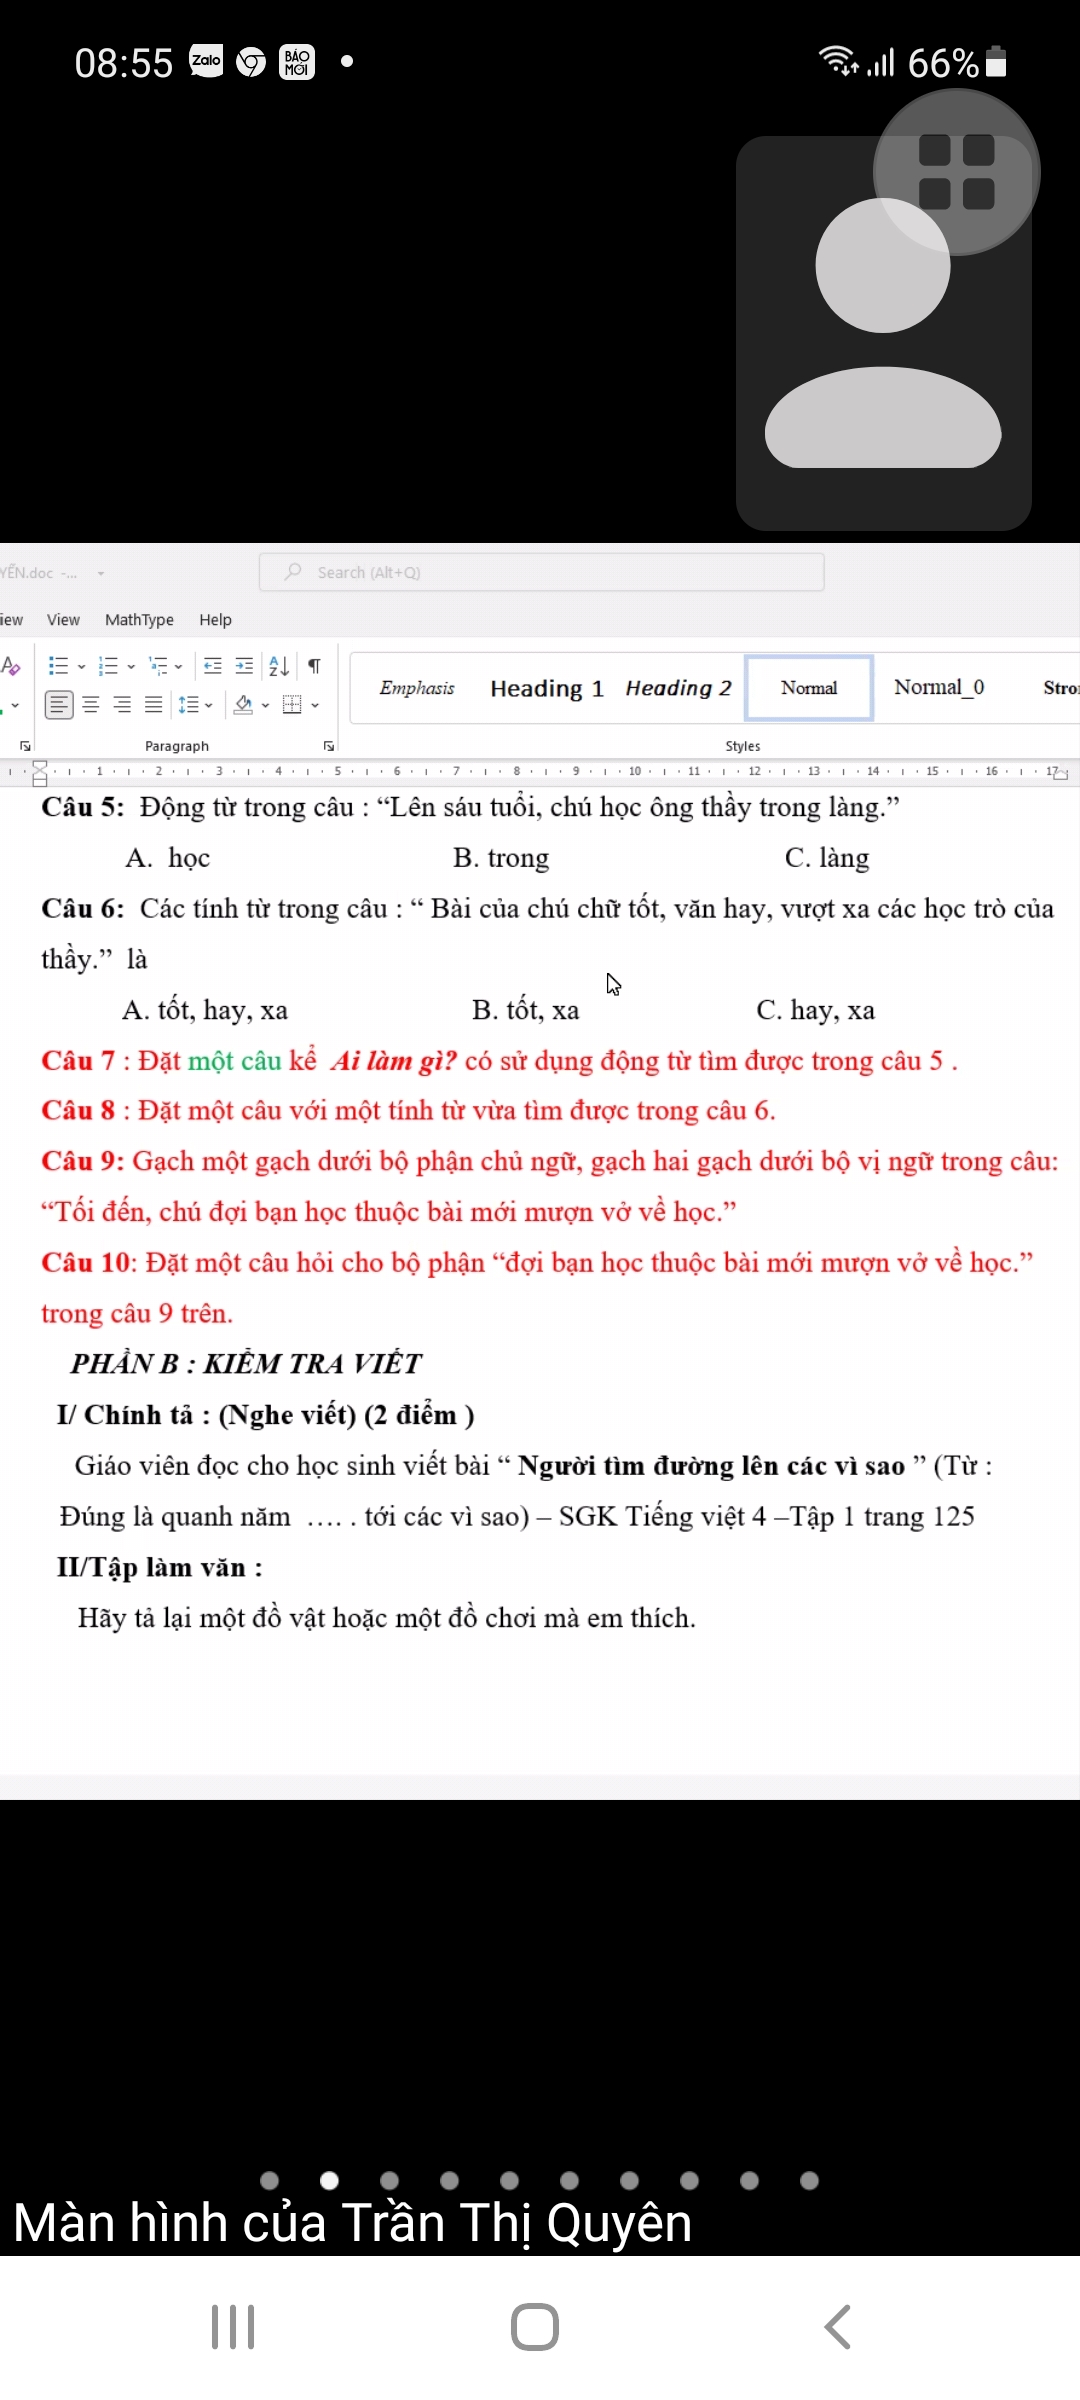Toggle the Align Left button
Screen dimensions: 1080x2400
(x=59, y=705)
